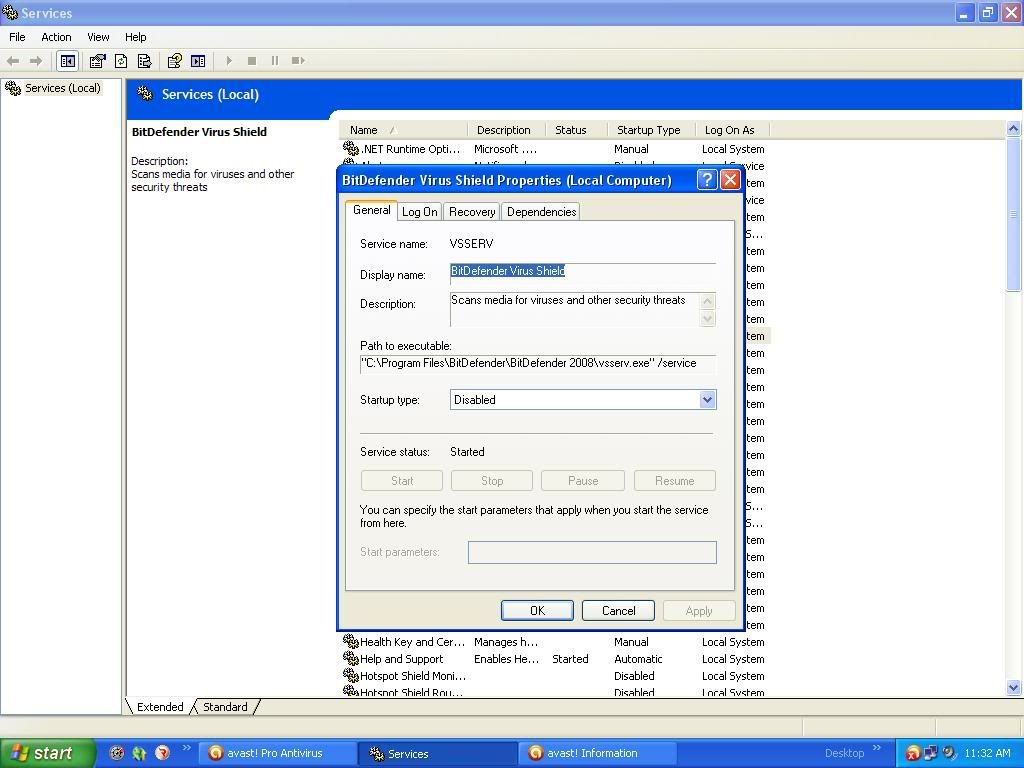The image size is (1024, 768).
Task: Toggle the Show/Hide Action Pane toolbar icon
Action: [198, 61]
